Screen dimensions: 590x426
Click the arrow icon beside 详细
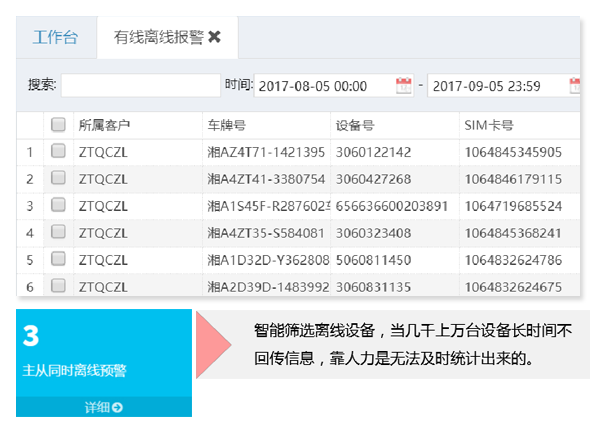coord(117,407)
